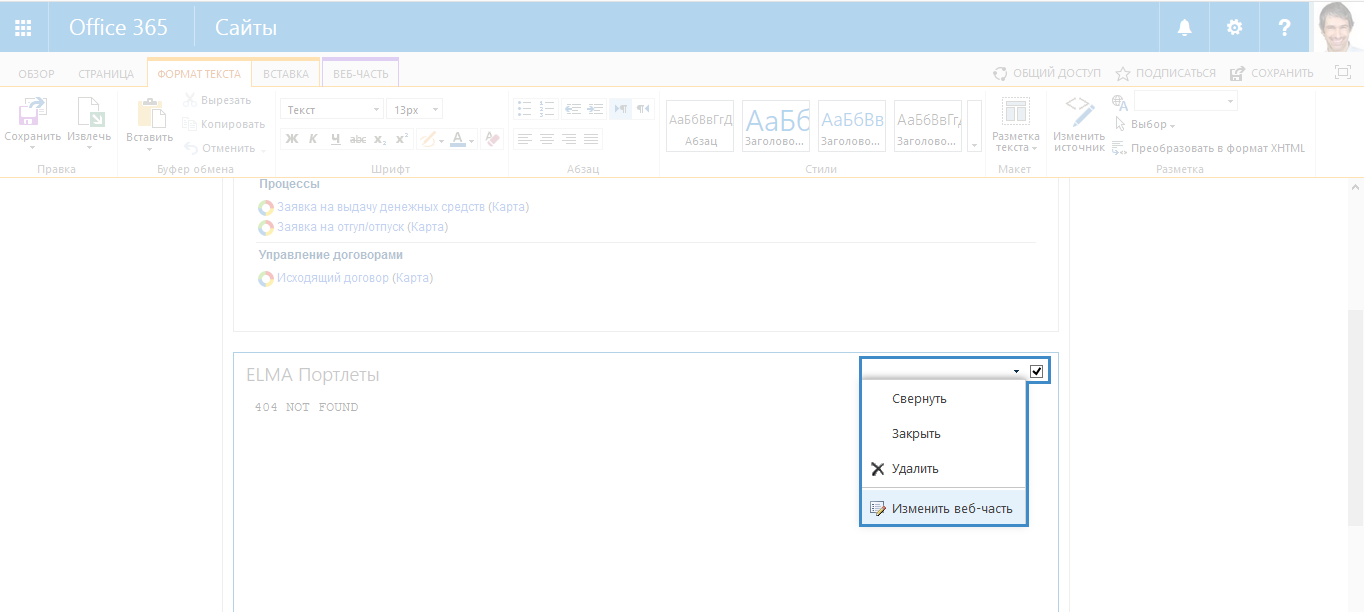Open the notifications bell
The image size is (1364, 612).
[x=1184, y=28]
